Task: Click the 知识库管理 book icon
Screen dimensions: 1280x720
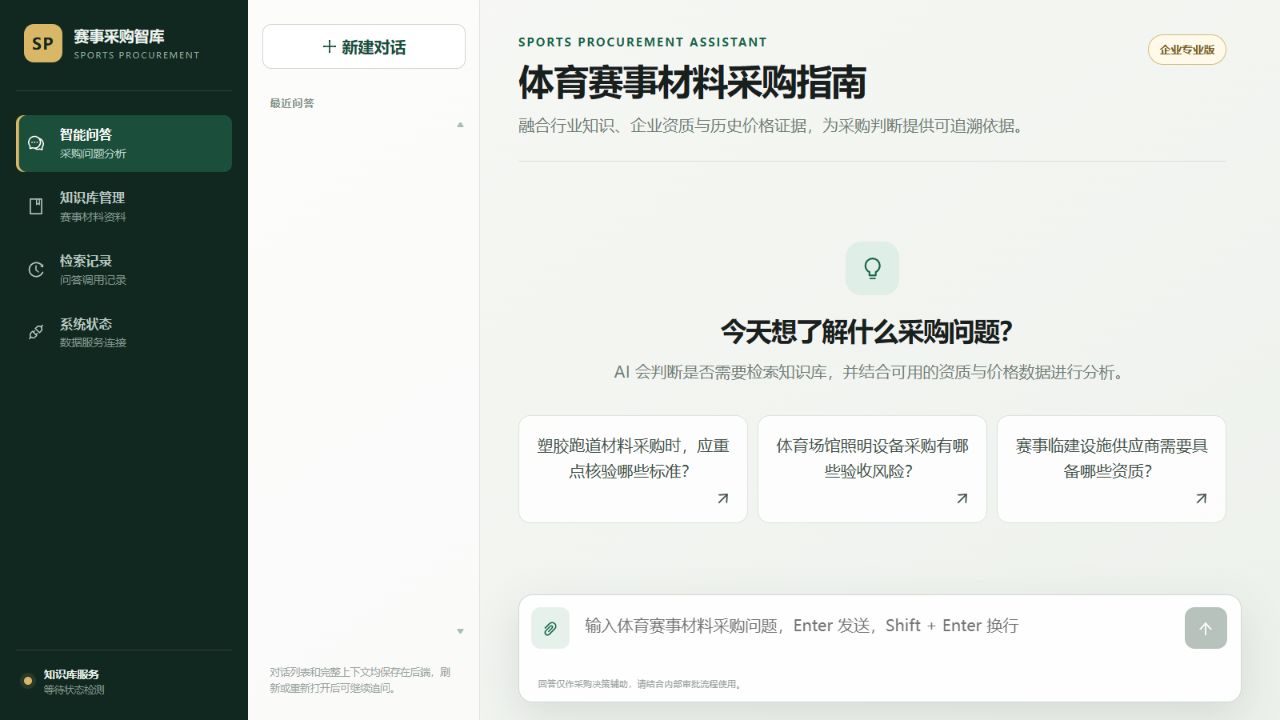Action: [36, 206]
